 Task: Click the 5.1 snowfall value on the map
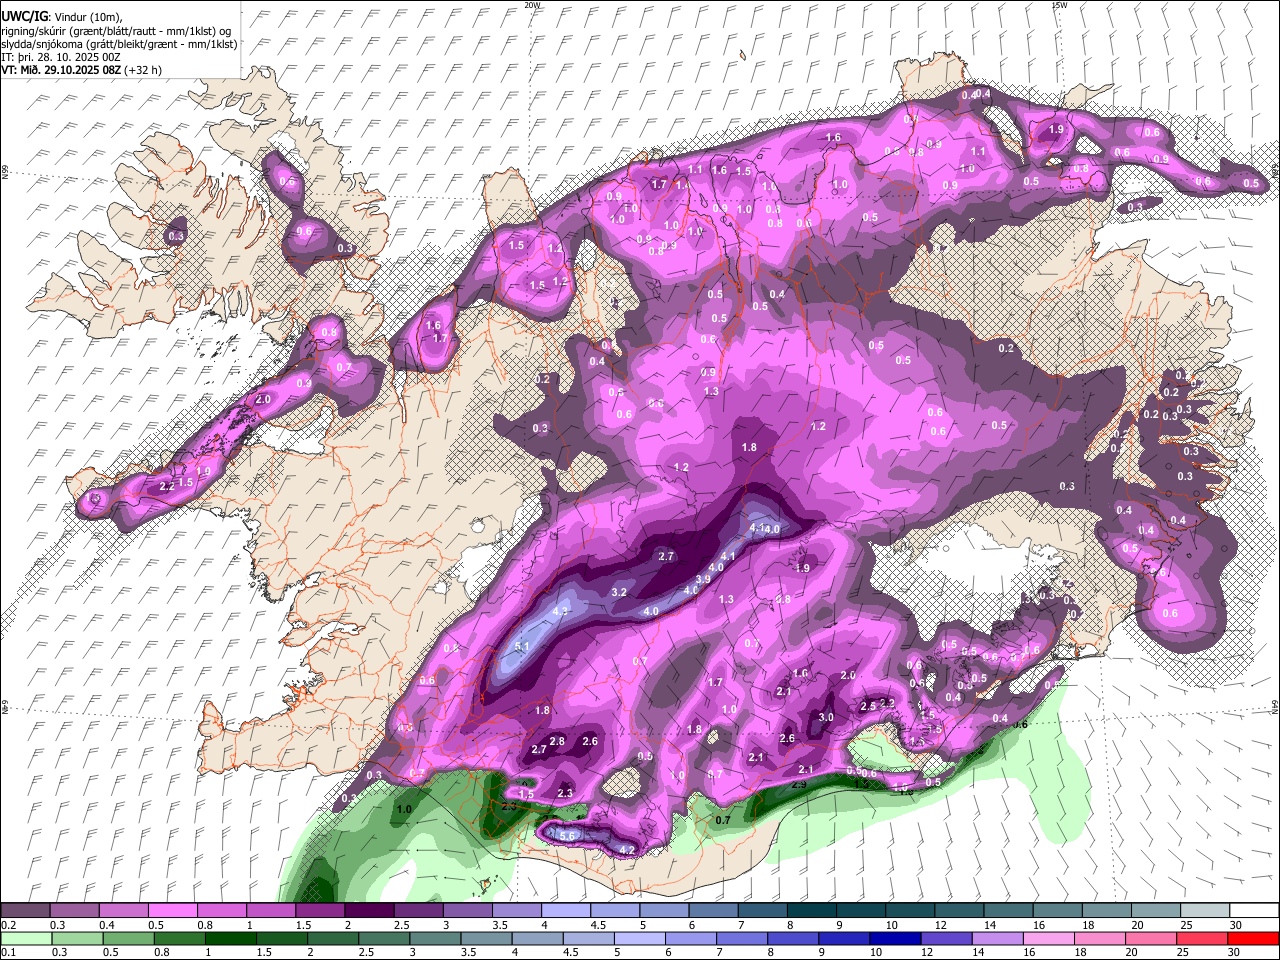pos(522,647)
